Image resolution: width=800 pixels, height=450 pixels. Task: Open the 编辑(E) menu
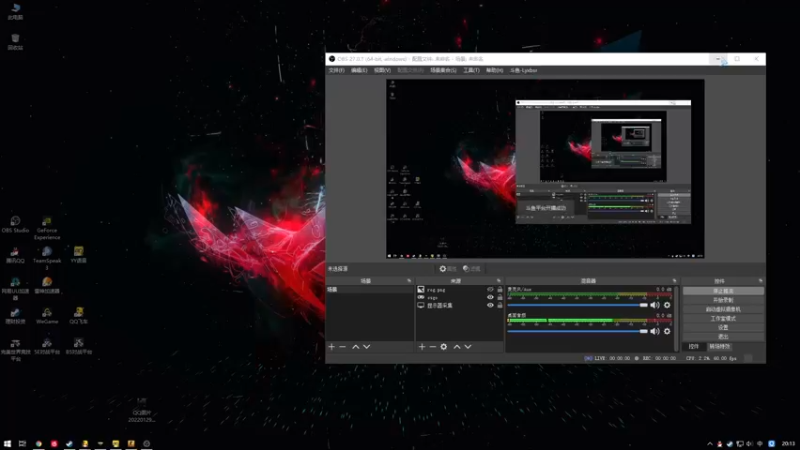coord(359,70)
